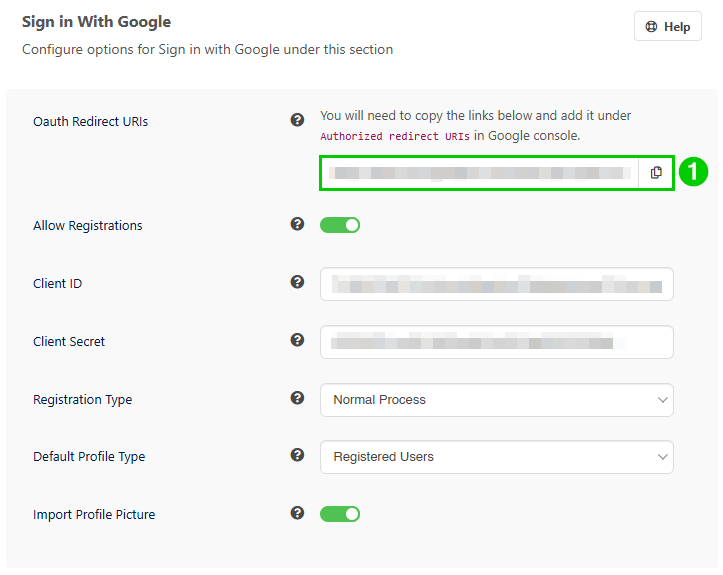Focus the Client ID input field
The height and width of the screenshot is (575, 723).
coord(497,284)
